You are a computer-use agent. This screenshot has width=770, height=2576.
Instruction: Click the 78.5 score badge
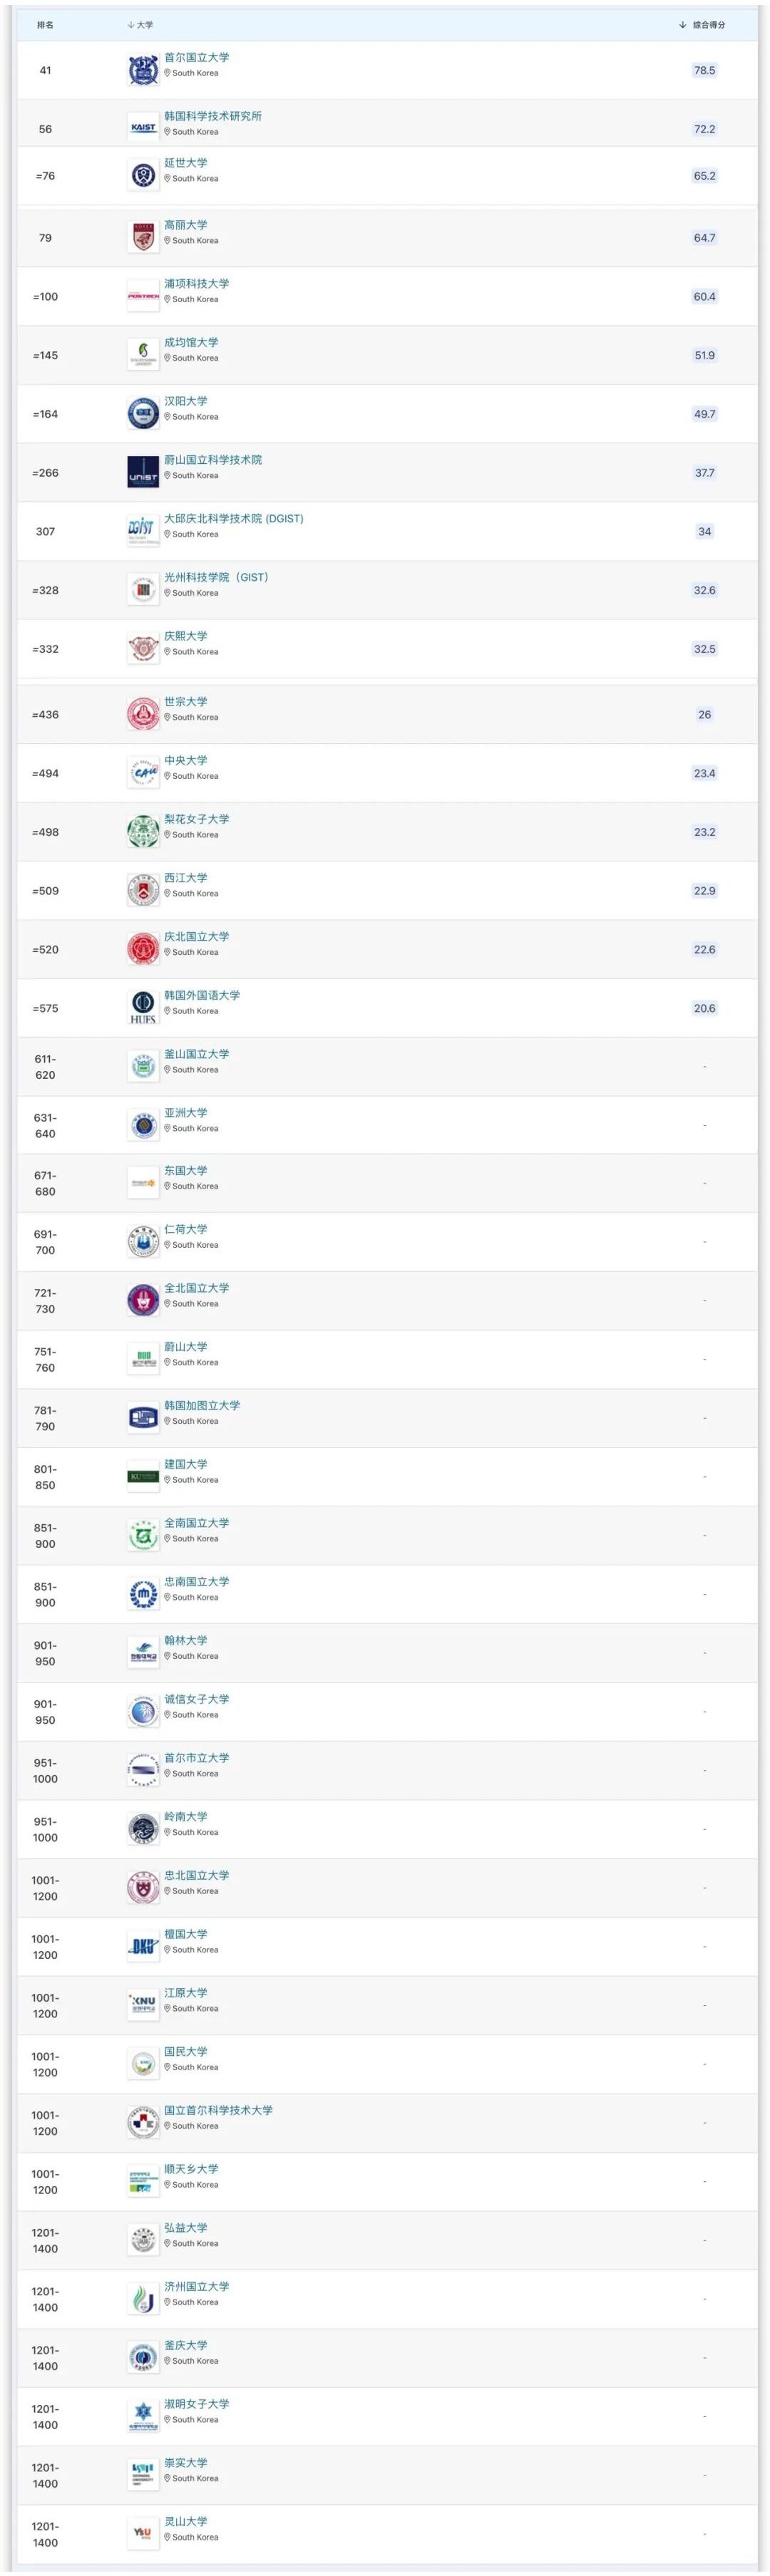coord(704,70)
